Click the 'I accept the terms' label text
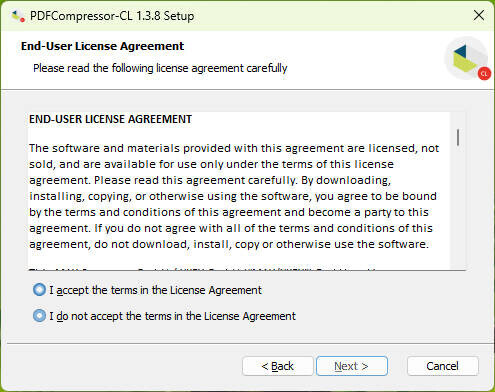This screenshot has width=495, height=392. pyautogui.click(x=155, y=290)
